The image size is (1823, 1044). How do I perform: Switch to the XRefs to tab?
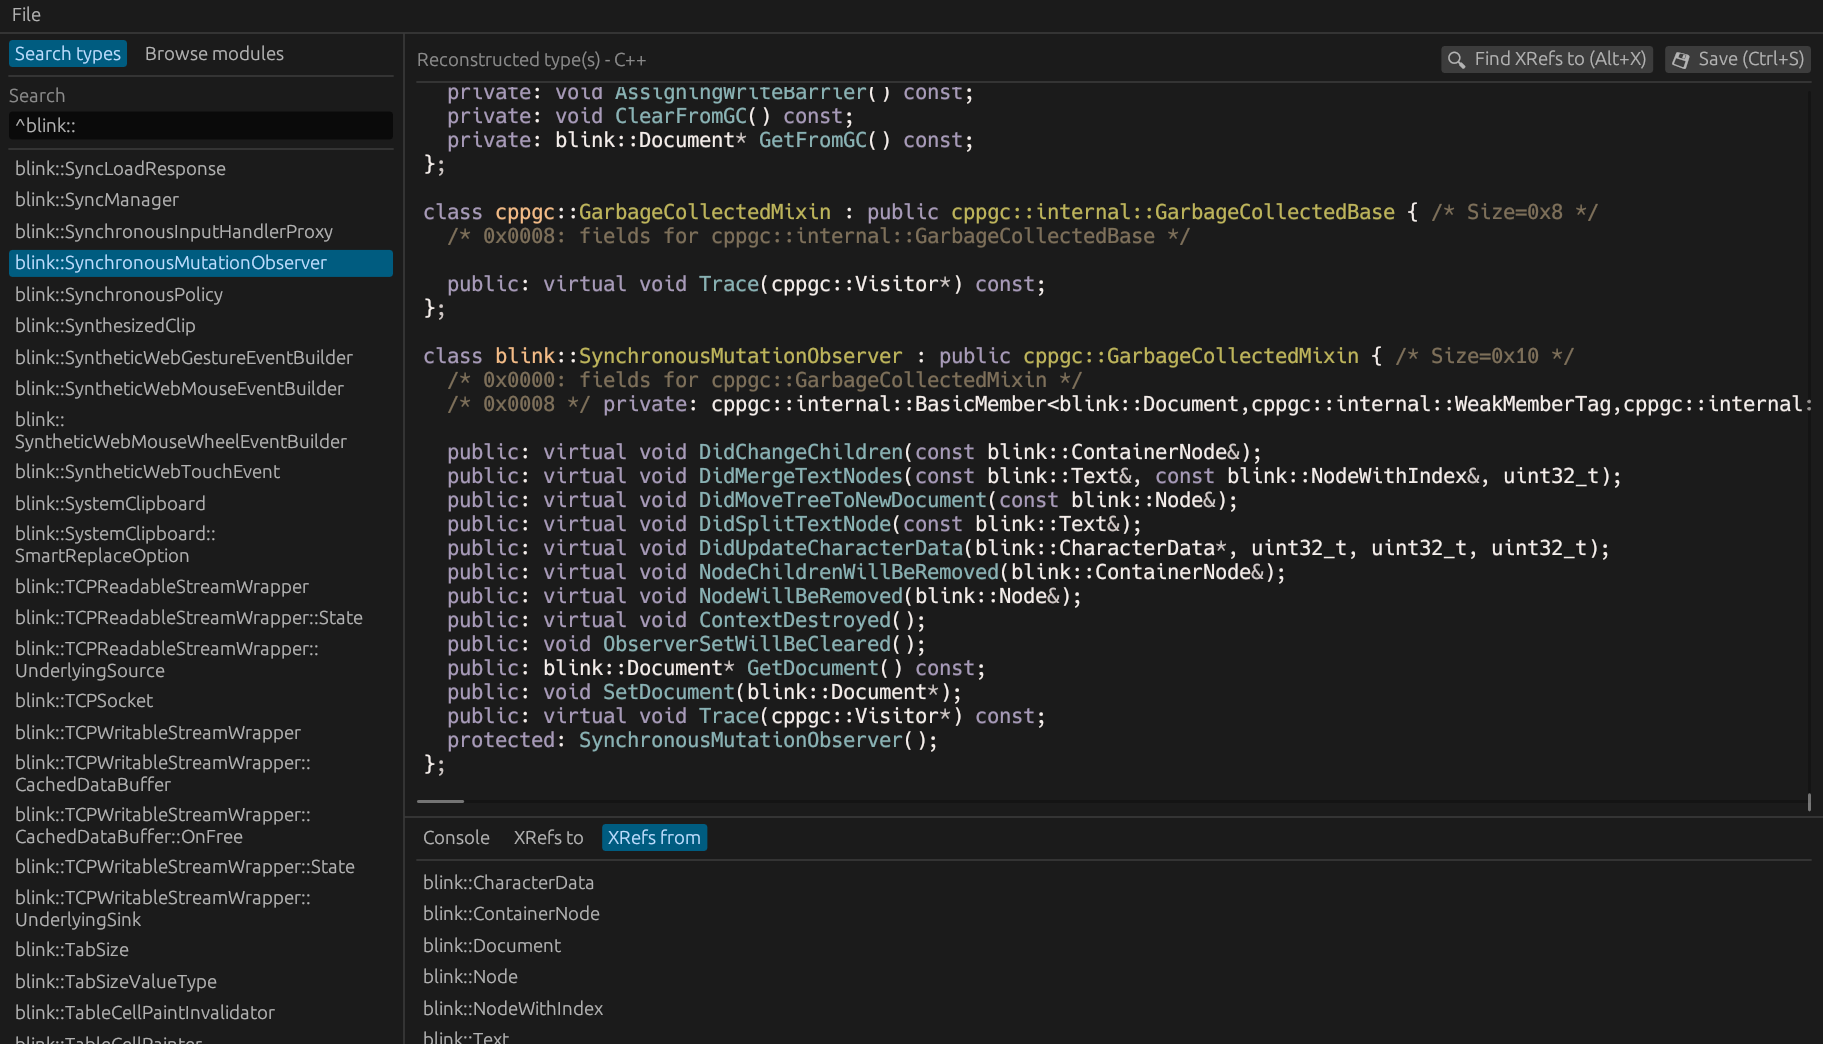548,837
